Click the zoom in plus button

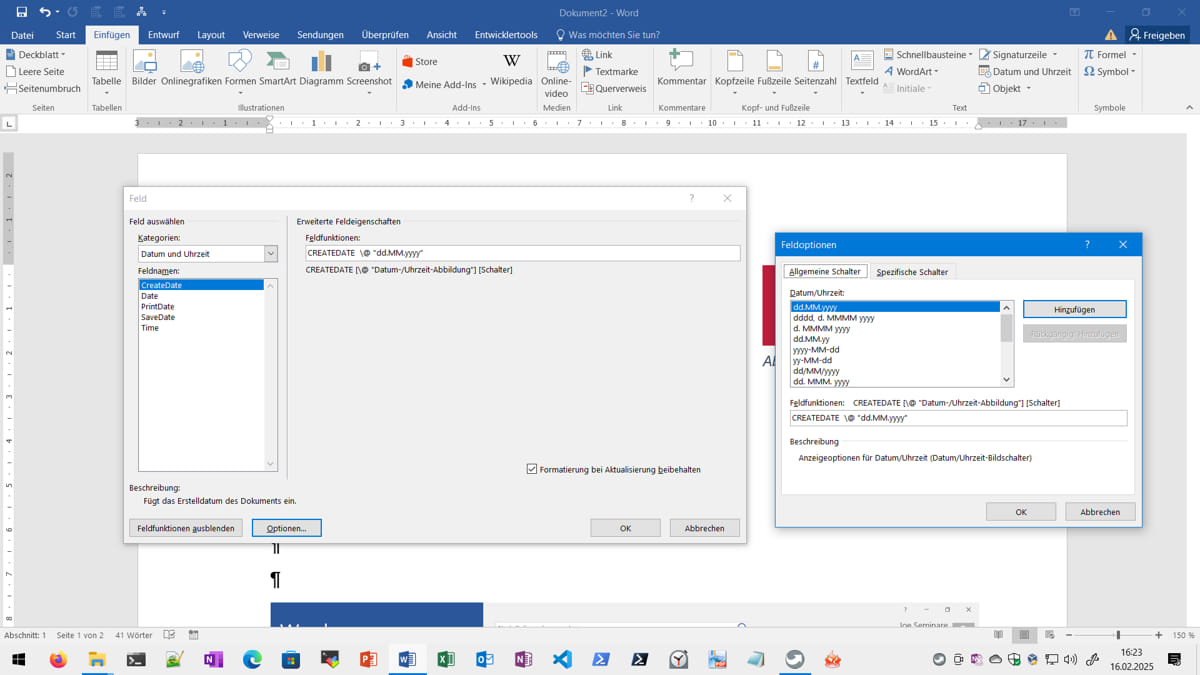click(1159, 635)
